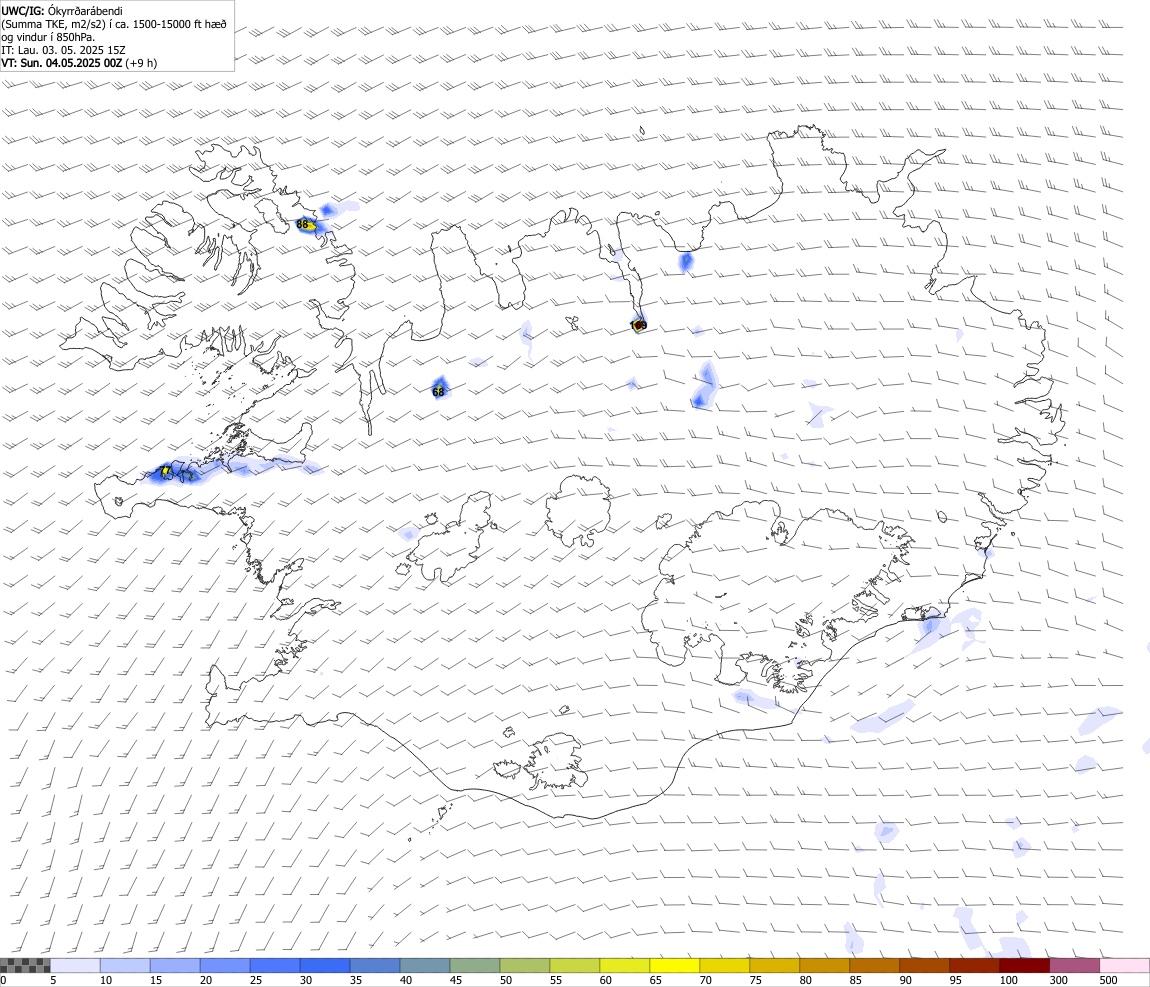Click the 'og vindur í 850hPa.' line
This screenshot has height=987, width=1150.
pyautogui.click(x=48, y=37)
